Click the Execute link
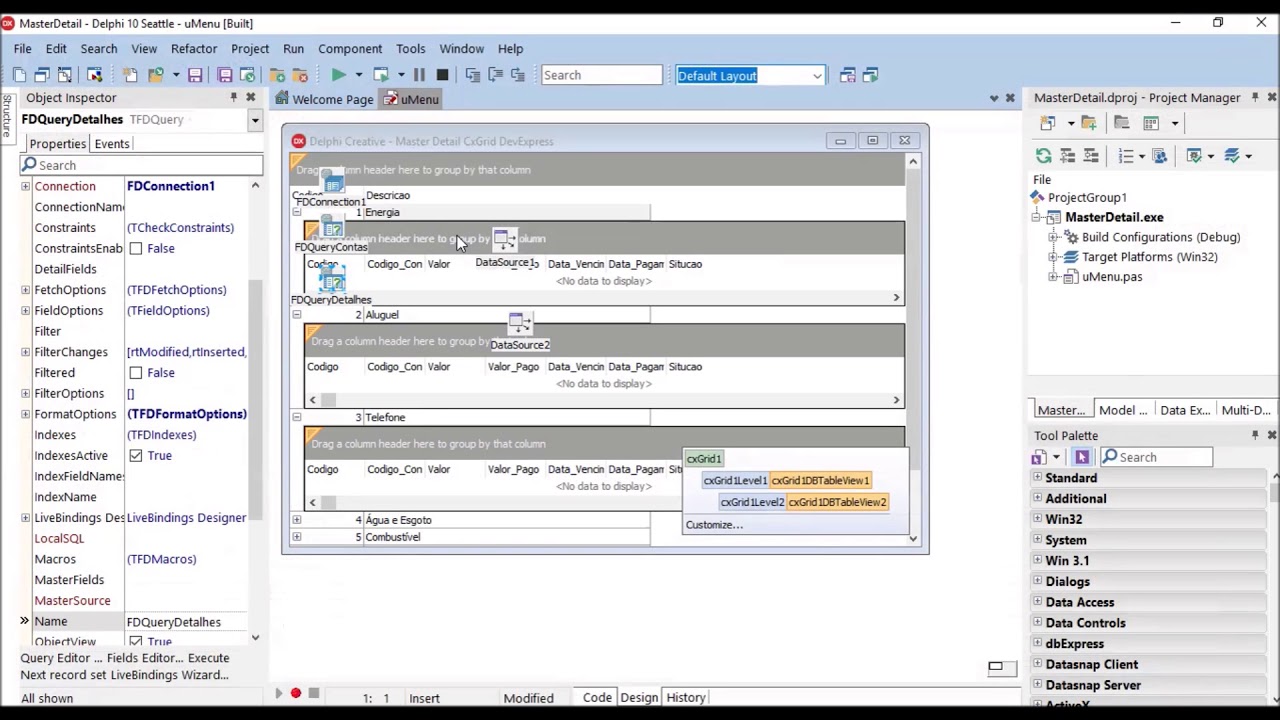 coord(209,658)
